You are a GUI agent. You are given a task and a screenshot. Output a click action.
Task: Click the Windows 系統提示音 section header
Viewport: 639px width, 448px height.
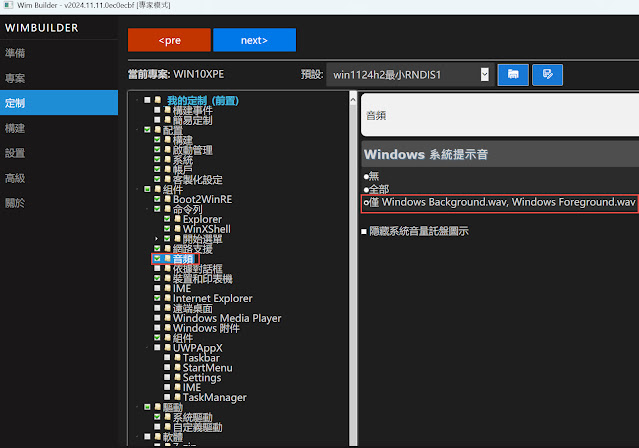click(x=500, y=154)
